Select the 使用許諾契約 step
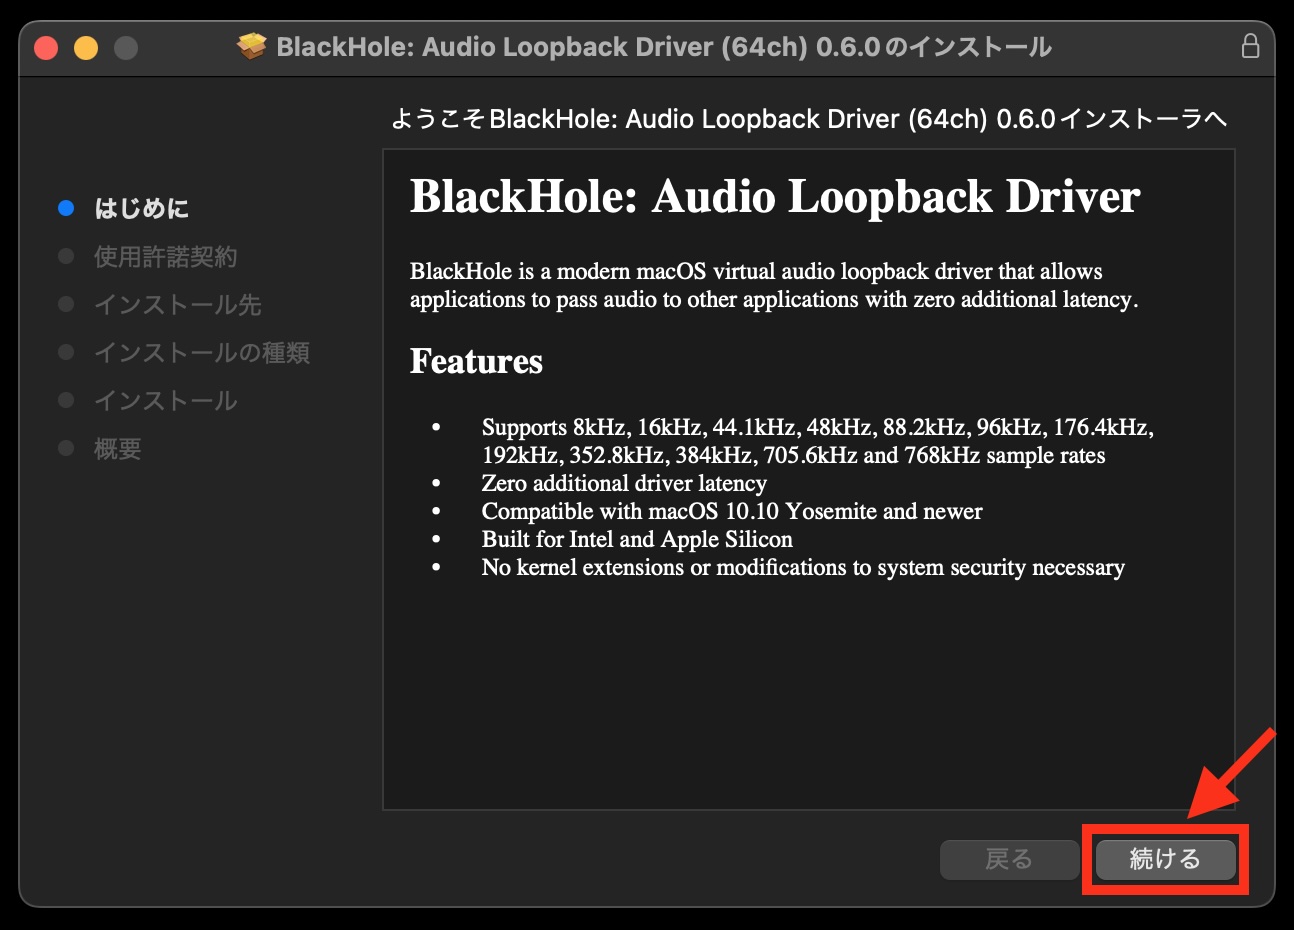The width and height of the screenshot is (1294, 930). (165, 257)
